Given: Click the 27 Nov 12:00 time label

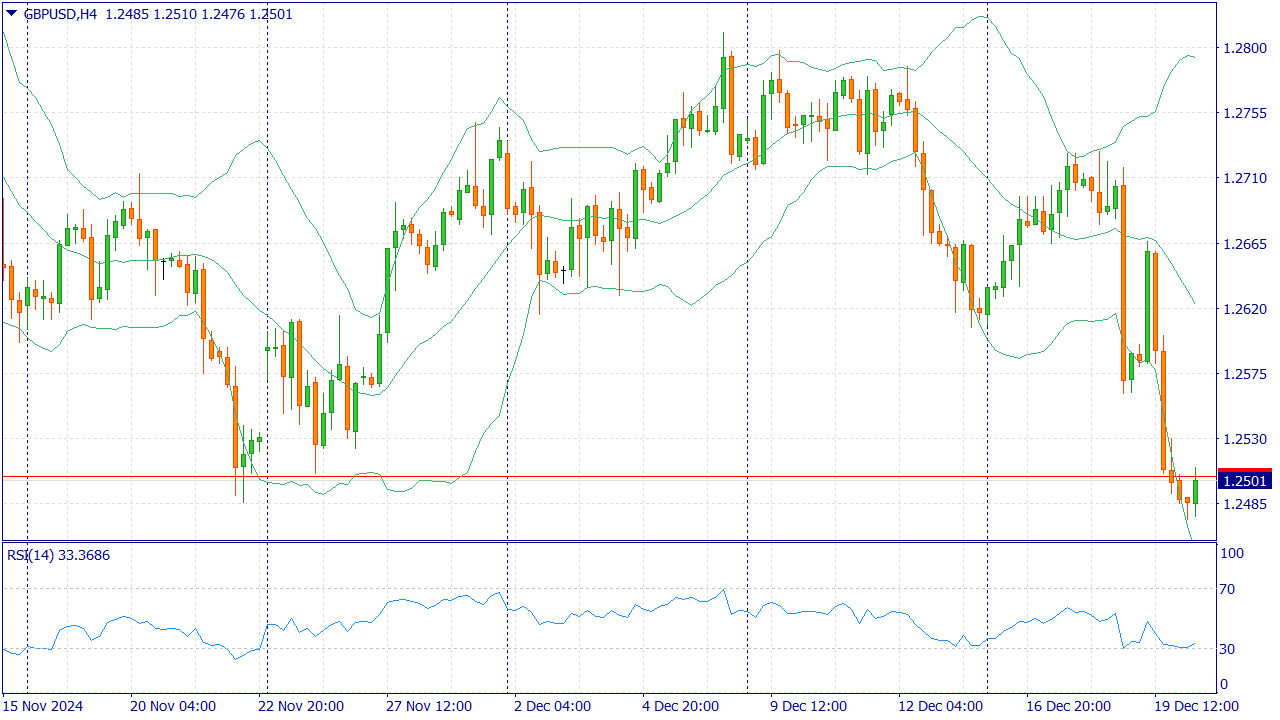Looking at the screenshot, I should click(429, 706).
